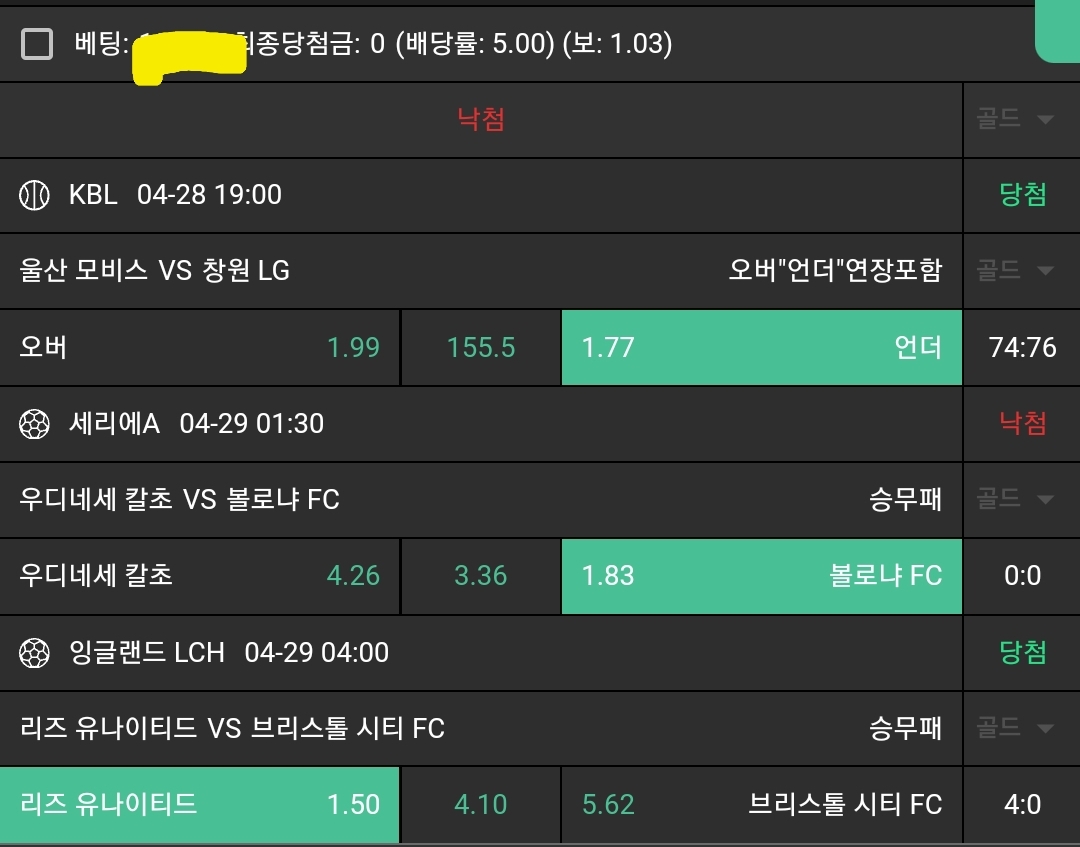Pick 브리스톨 시티 FC at 5.62
The image size is (1080, 847).
[761, 804]
